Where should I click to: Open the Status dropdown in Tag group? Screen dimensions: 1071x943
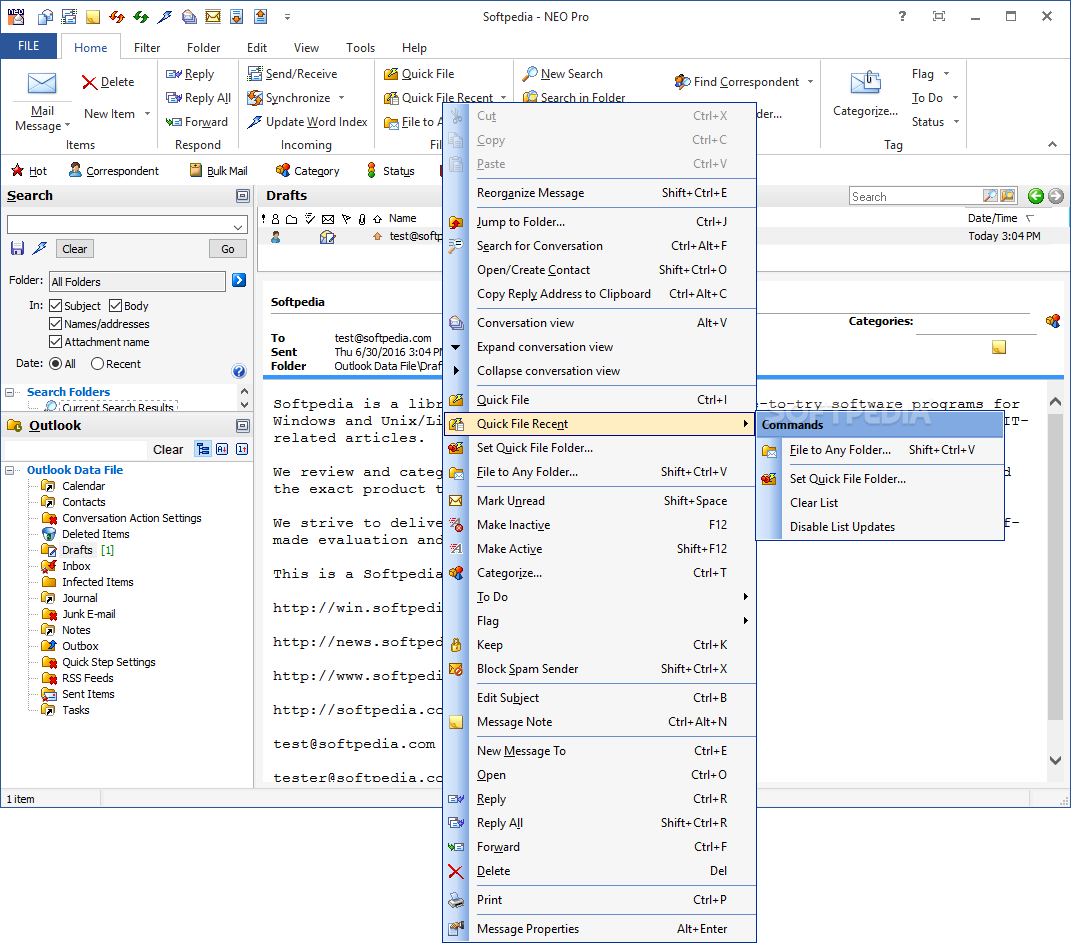pyautogui.click(x=956, y=122)
